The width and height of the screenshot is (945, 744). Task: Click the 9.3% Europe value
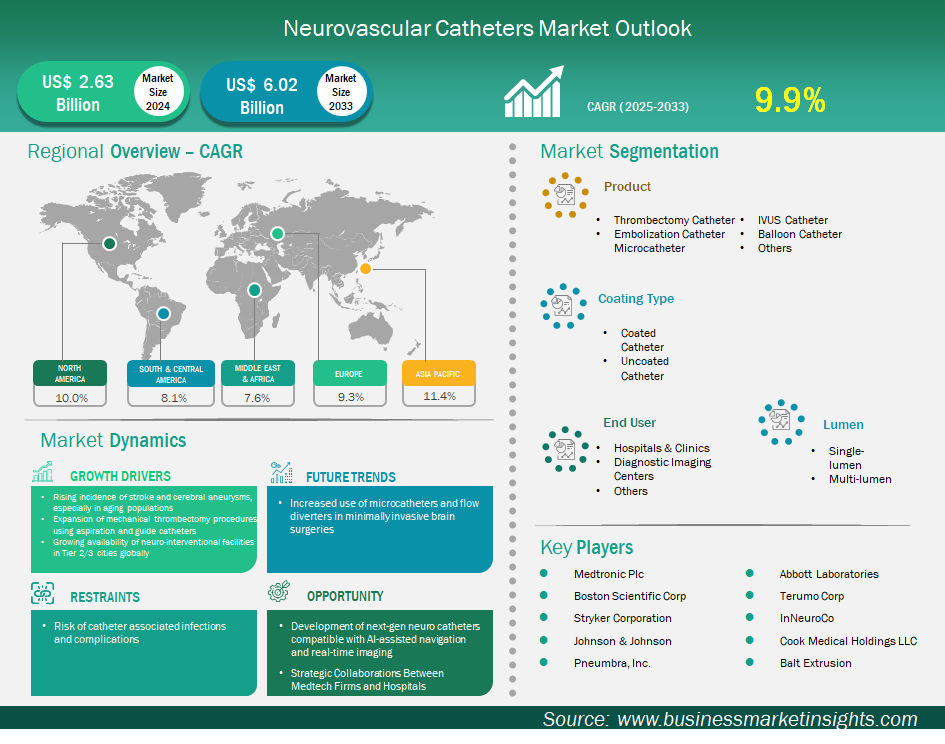pyautogui.click(x=351, y=397)
